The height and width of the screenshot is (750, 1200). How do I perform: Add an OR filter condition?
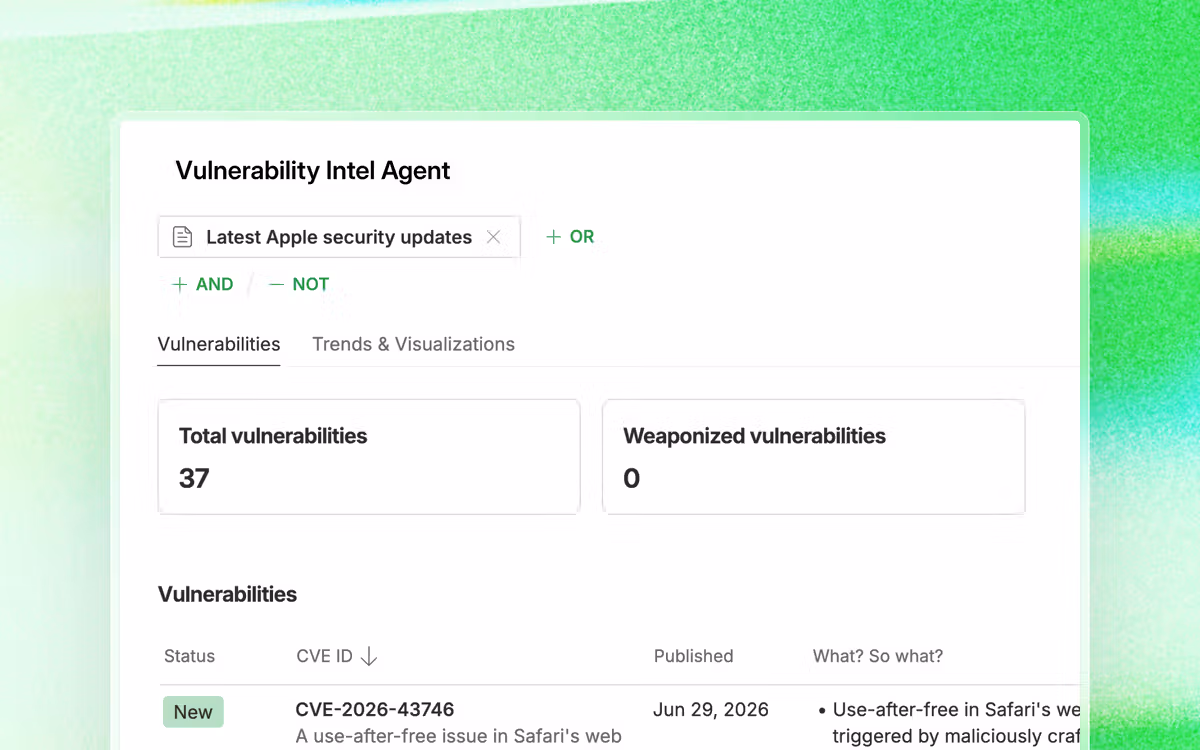point(570,237)
